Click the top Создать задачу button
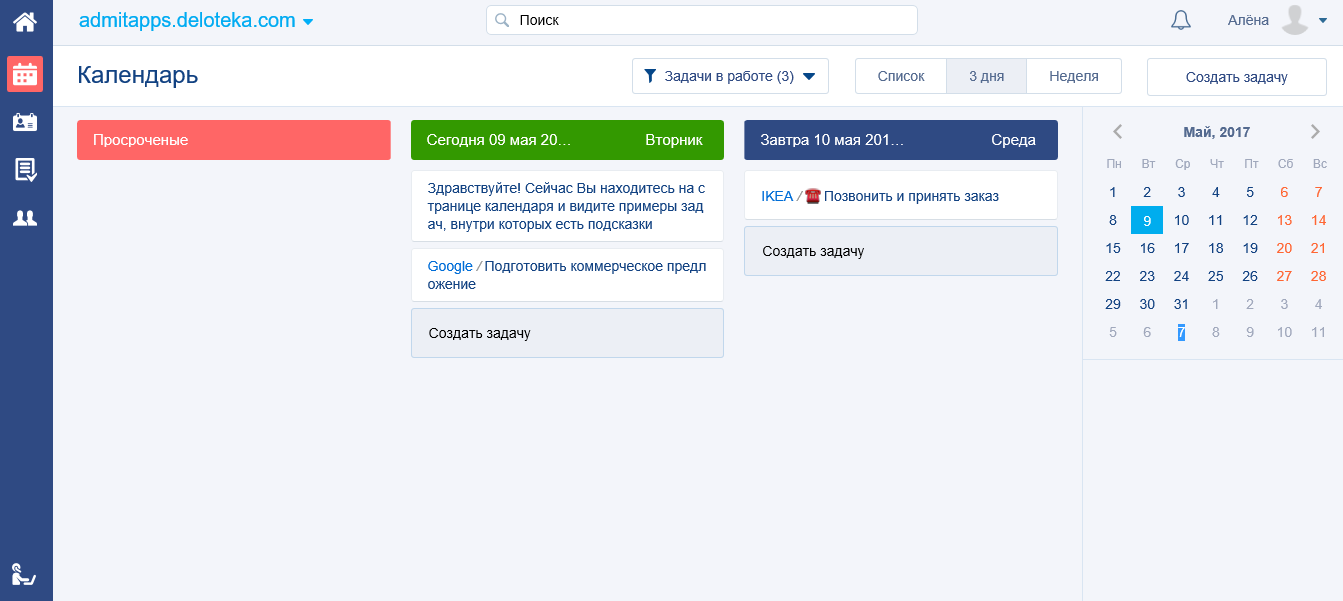1343x601 pixels. click(x=1237, y=77)
